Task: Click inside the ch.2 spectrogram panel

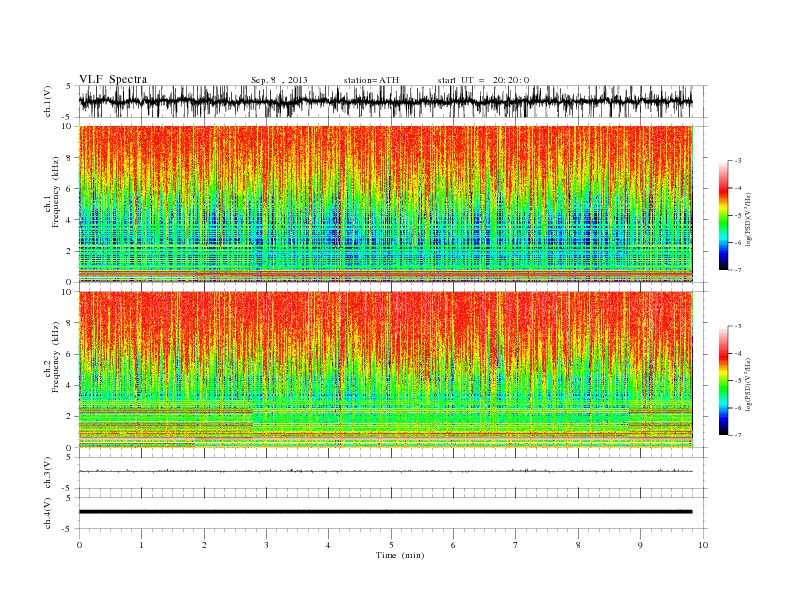Action: (385, 369)
